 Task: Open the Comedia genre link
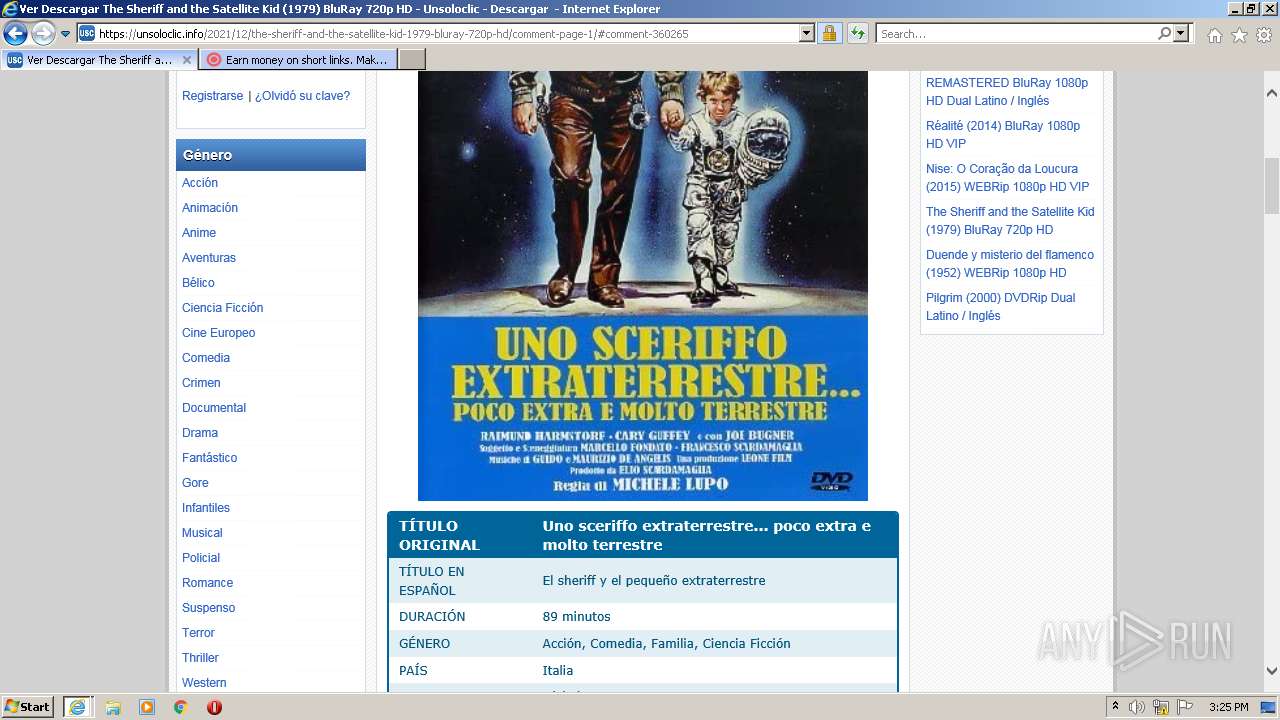click(x=206, y=358)
